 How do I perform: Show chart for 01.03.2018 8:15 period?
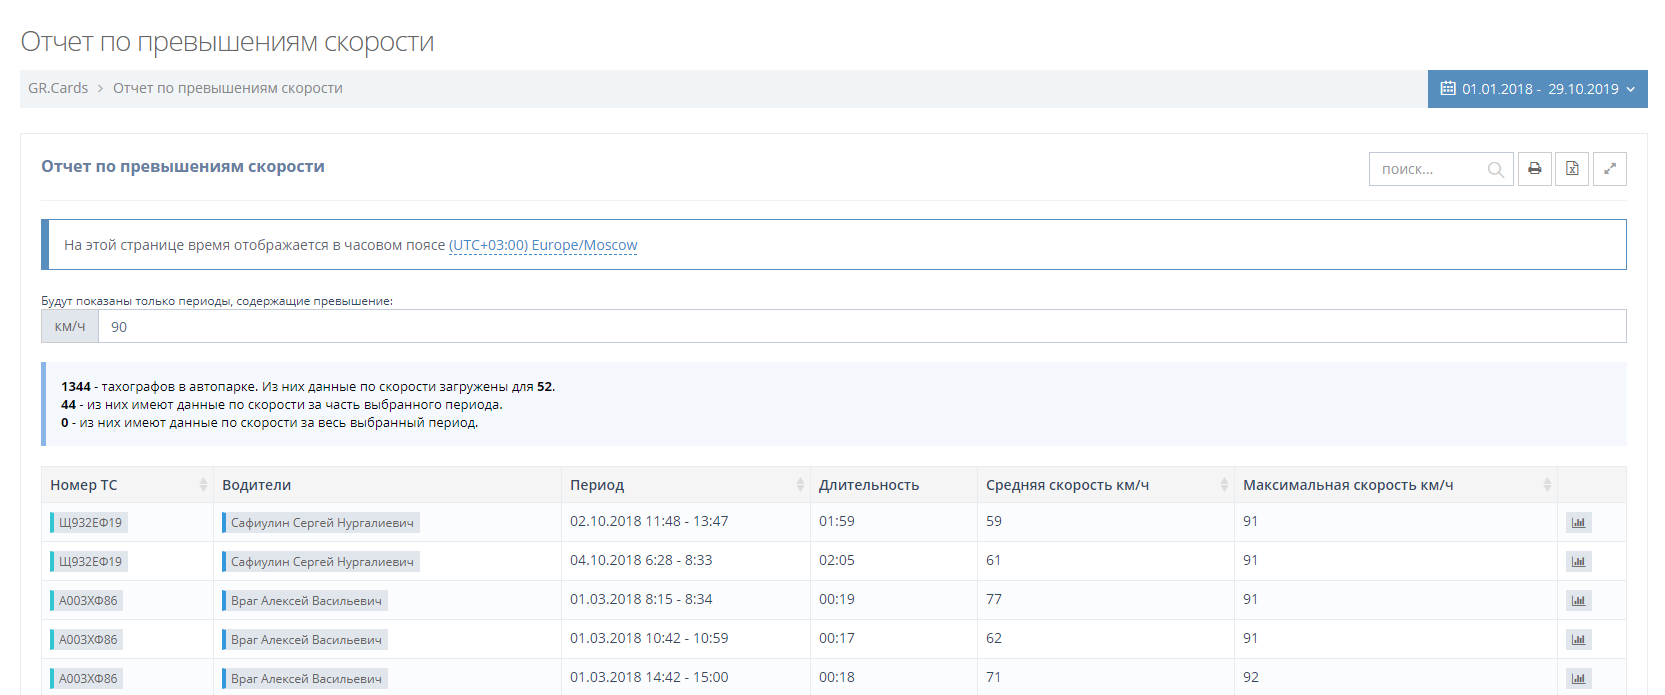click(x=1578, y=601)
